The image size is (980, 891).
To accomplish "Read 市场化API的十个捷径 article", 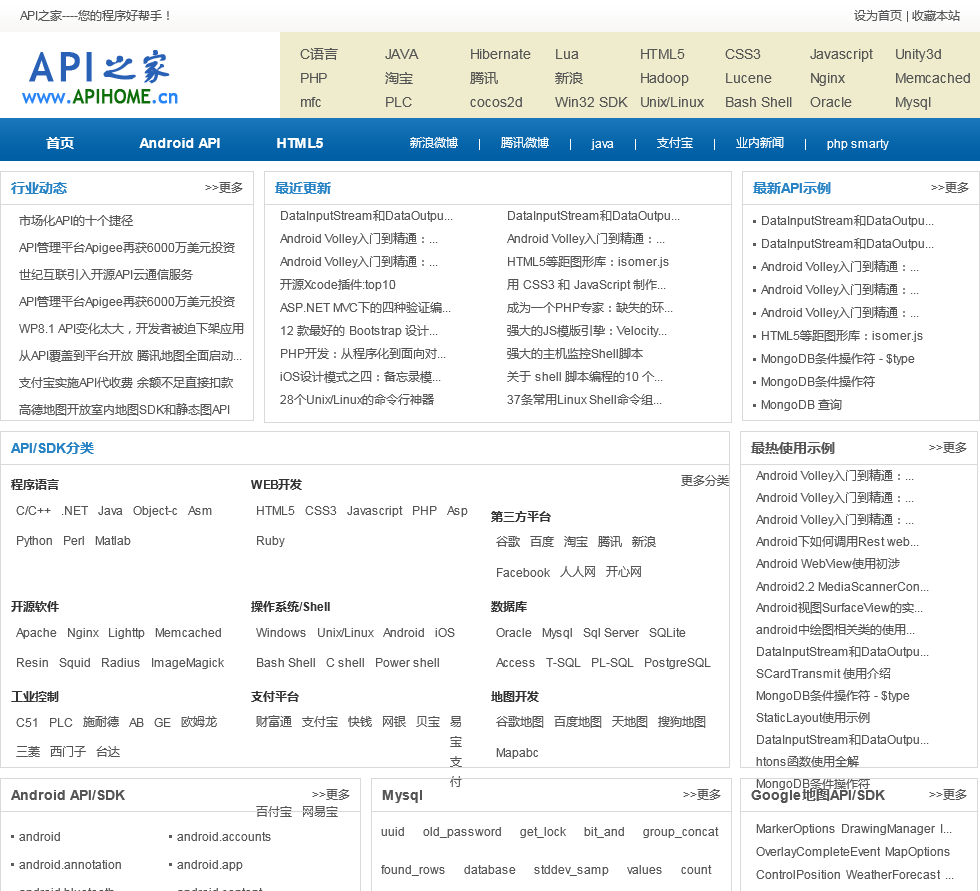I will click(x=76, y=221).
